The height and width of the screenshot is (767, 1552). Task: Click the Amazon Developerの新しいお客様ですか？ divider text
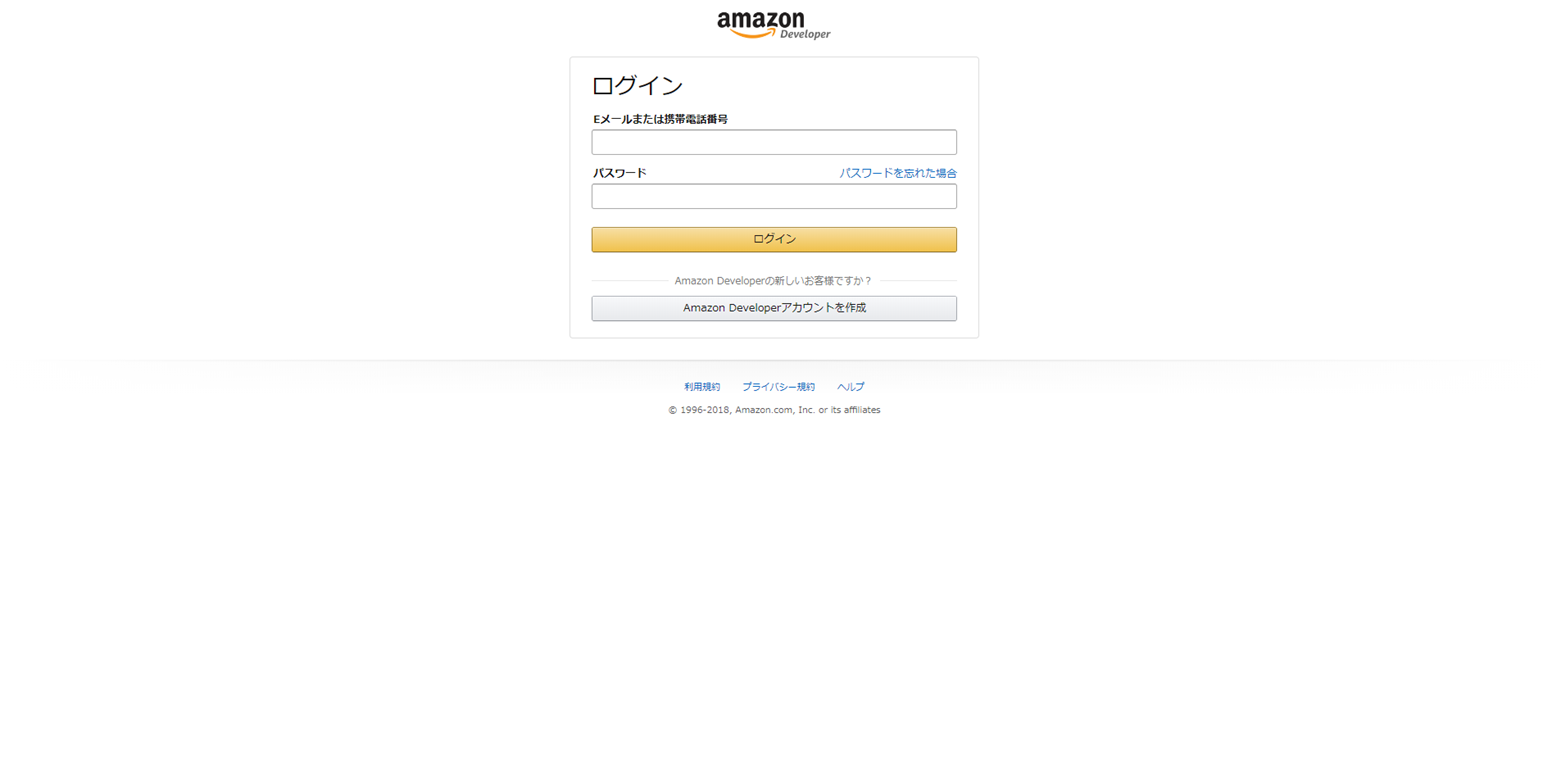[773, 281]
